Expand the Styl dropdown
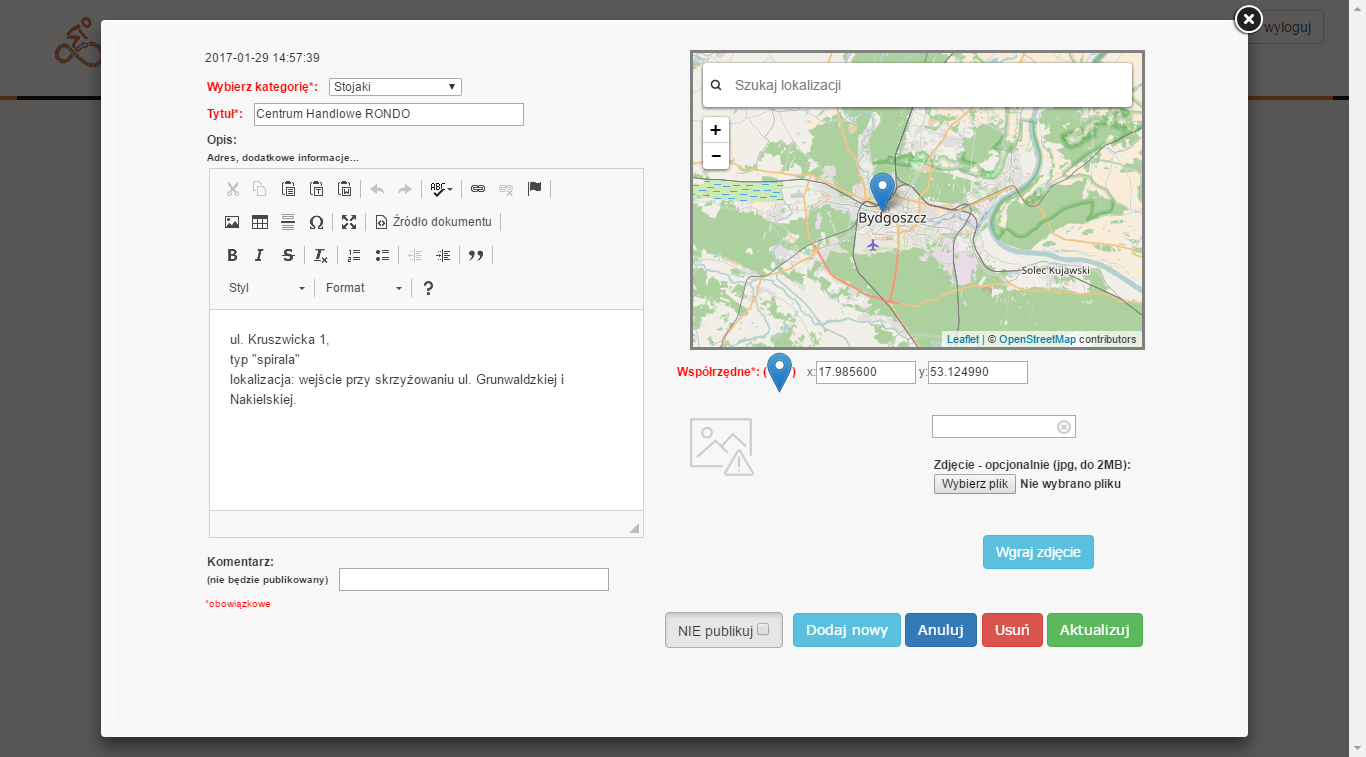The height and width of the screenshot is (757, 1366). (x=267, y=288)
